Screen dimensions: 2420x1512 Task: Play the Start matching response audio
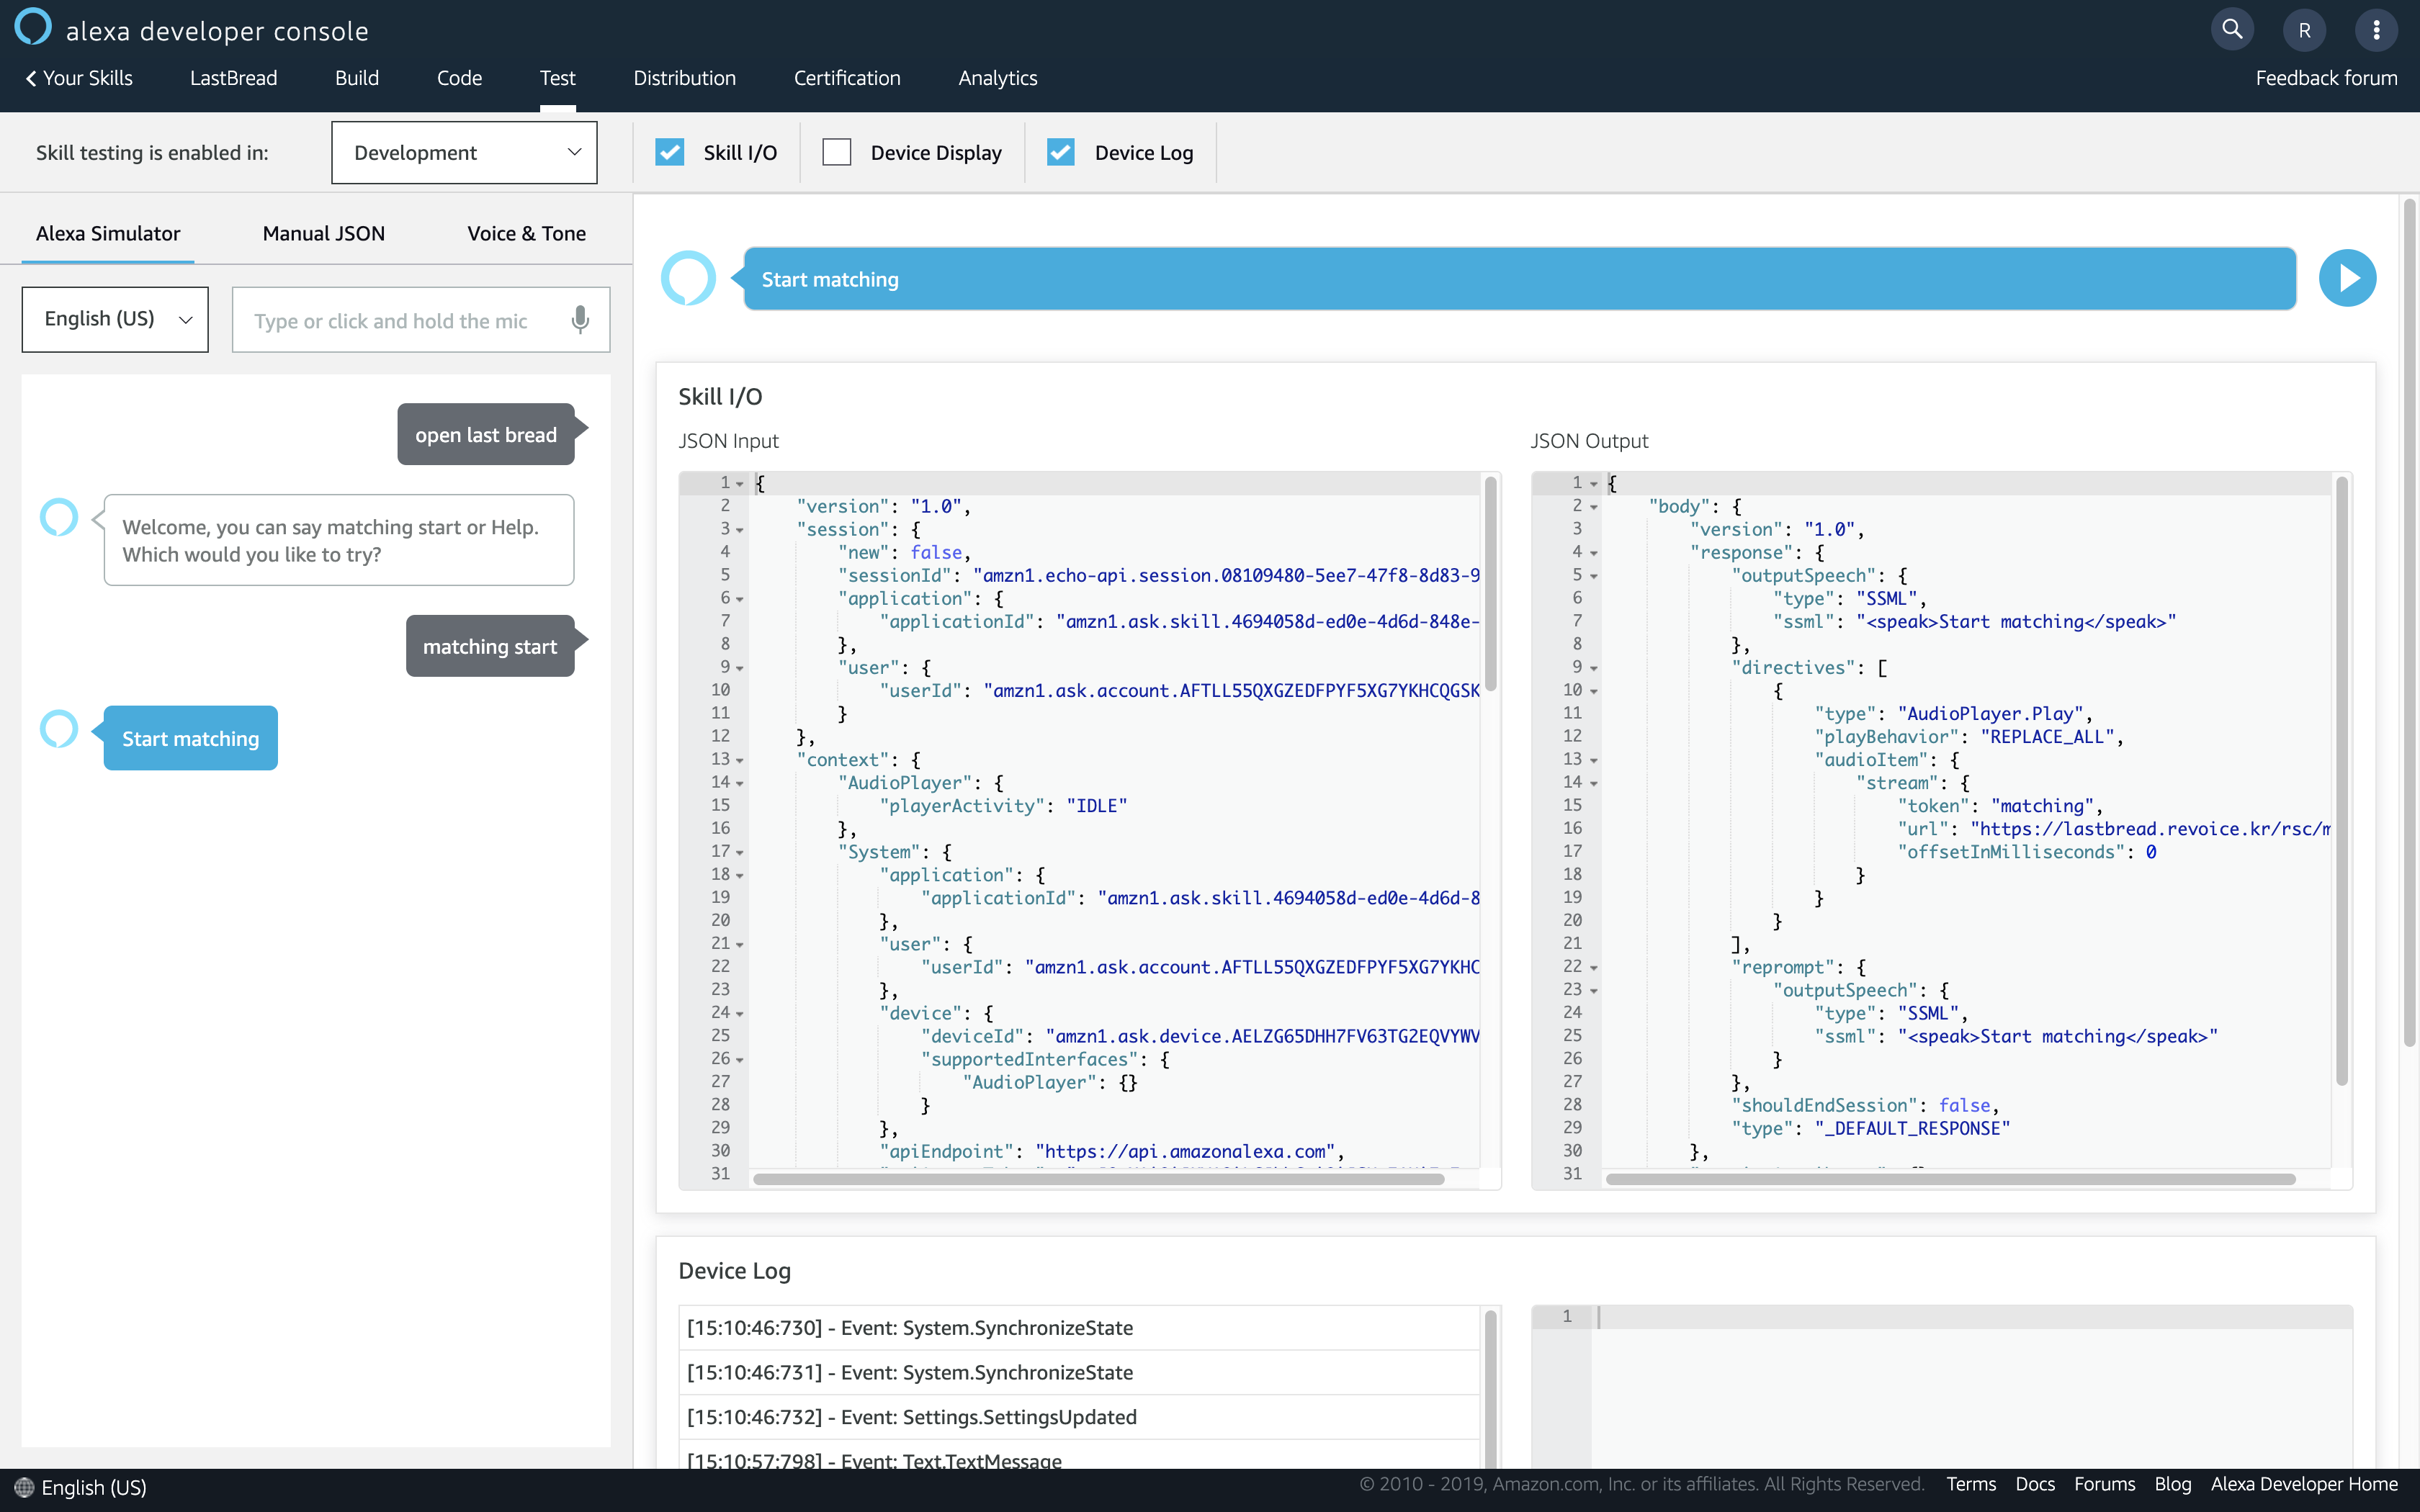tap(2347, 278)
